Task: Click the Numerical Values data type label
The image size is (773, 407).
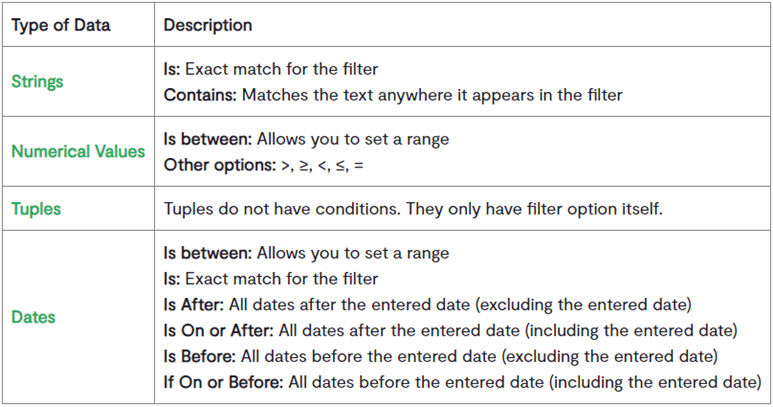Action: [78, 151]
